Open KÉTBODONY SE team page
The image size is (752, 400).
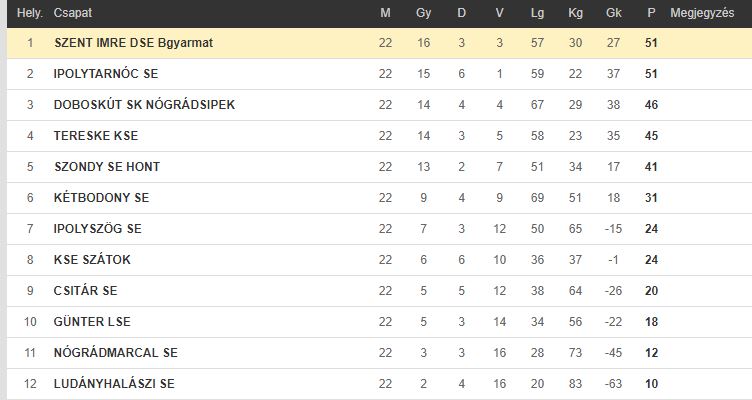(102, 198)
